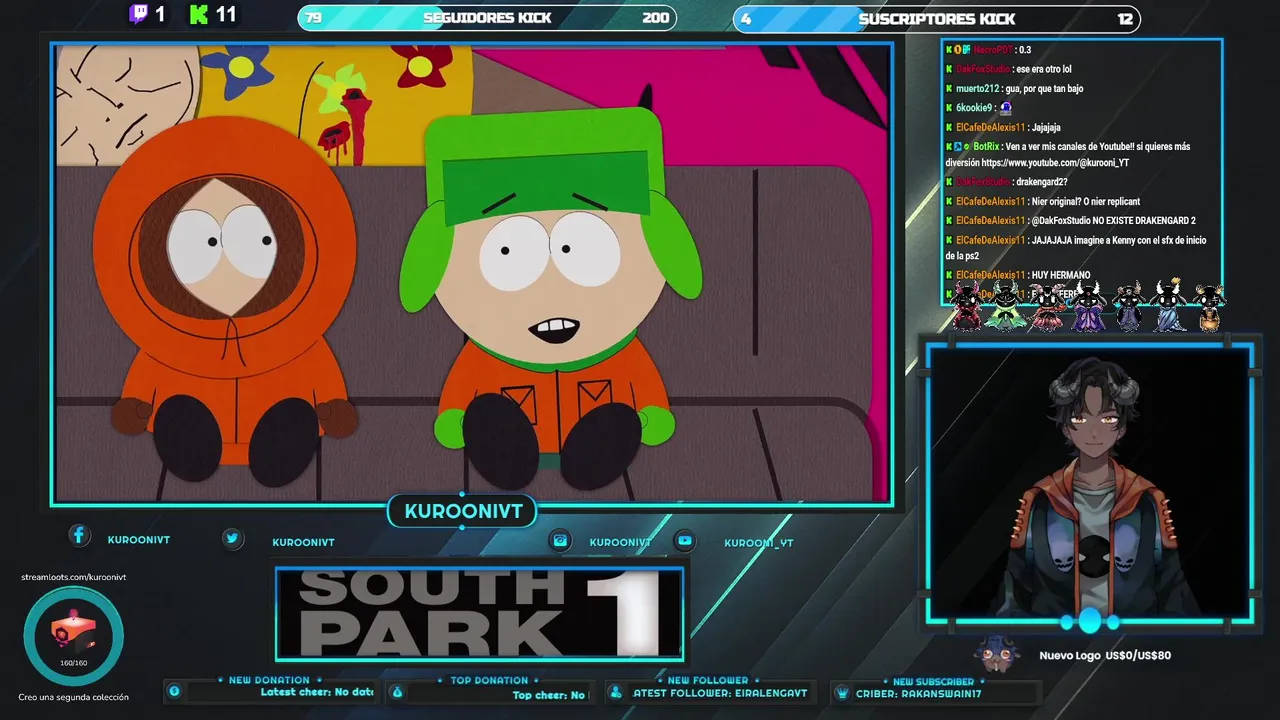Click the subscriber goal number 12
This screenshot has height=720, width=1280.
1126,18
